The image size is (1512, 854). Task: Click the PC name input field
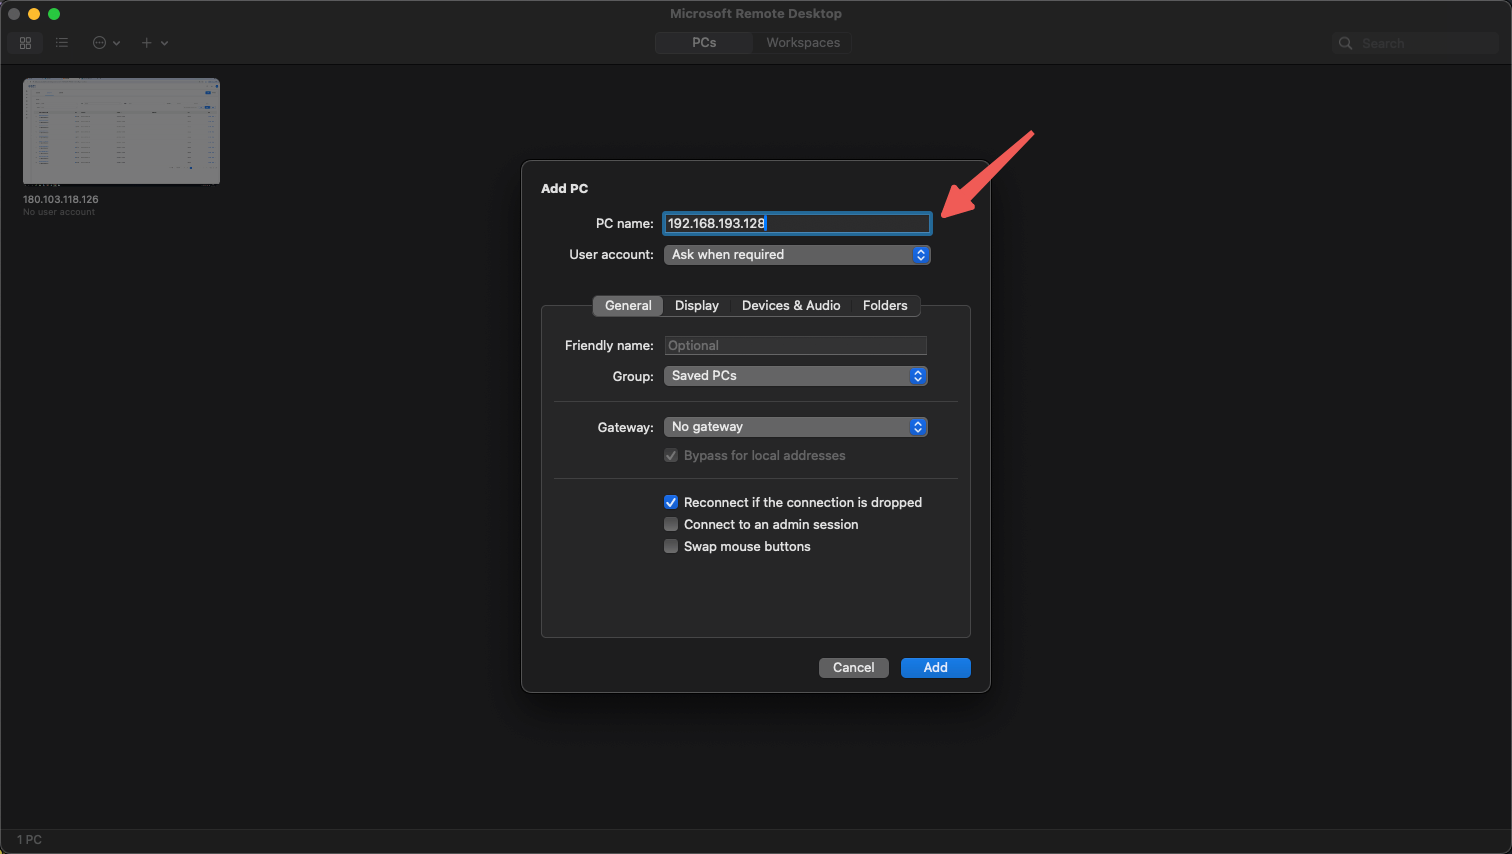[797, 223]
